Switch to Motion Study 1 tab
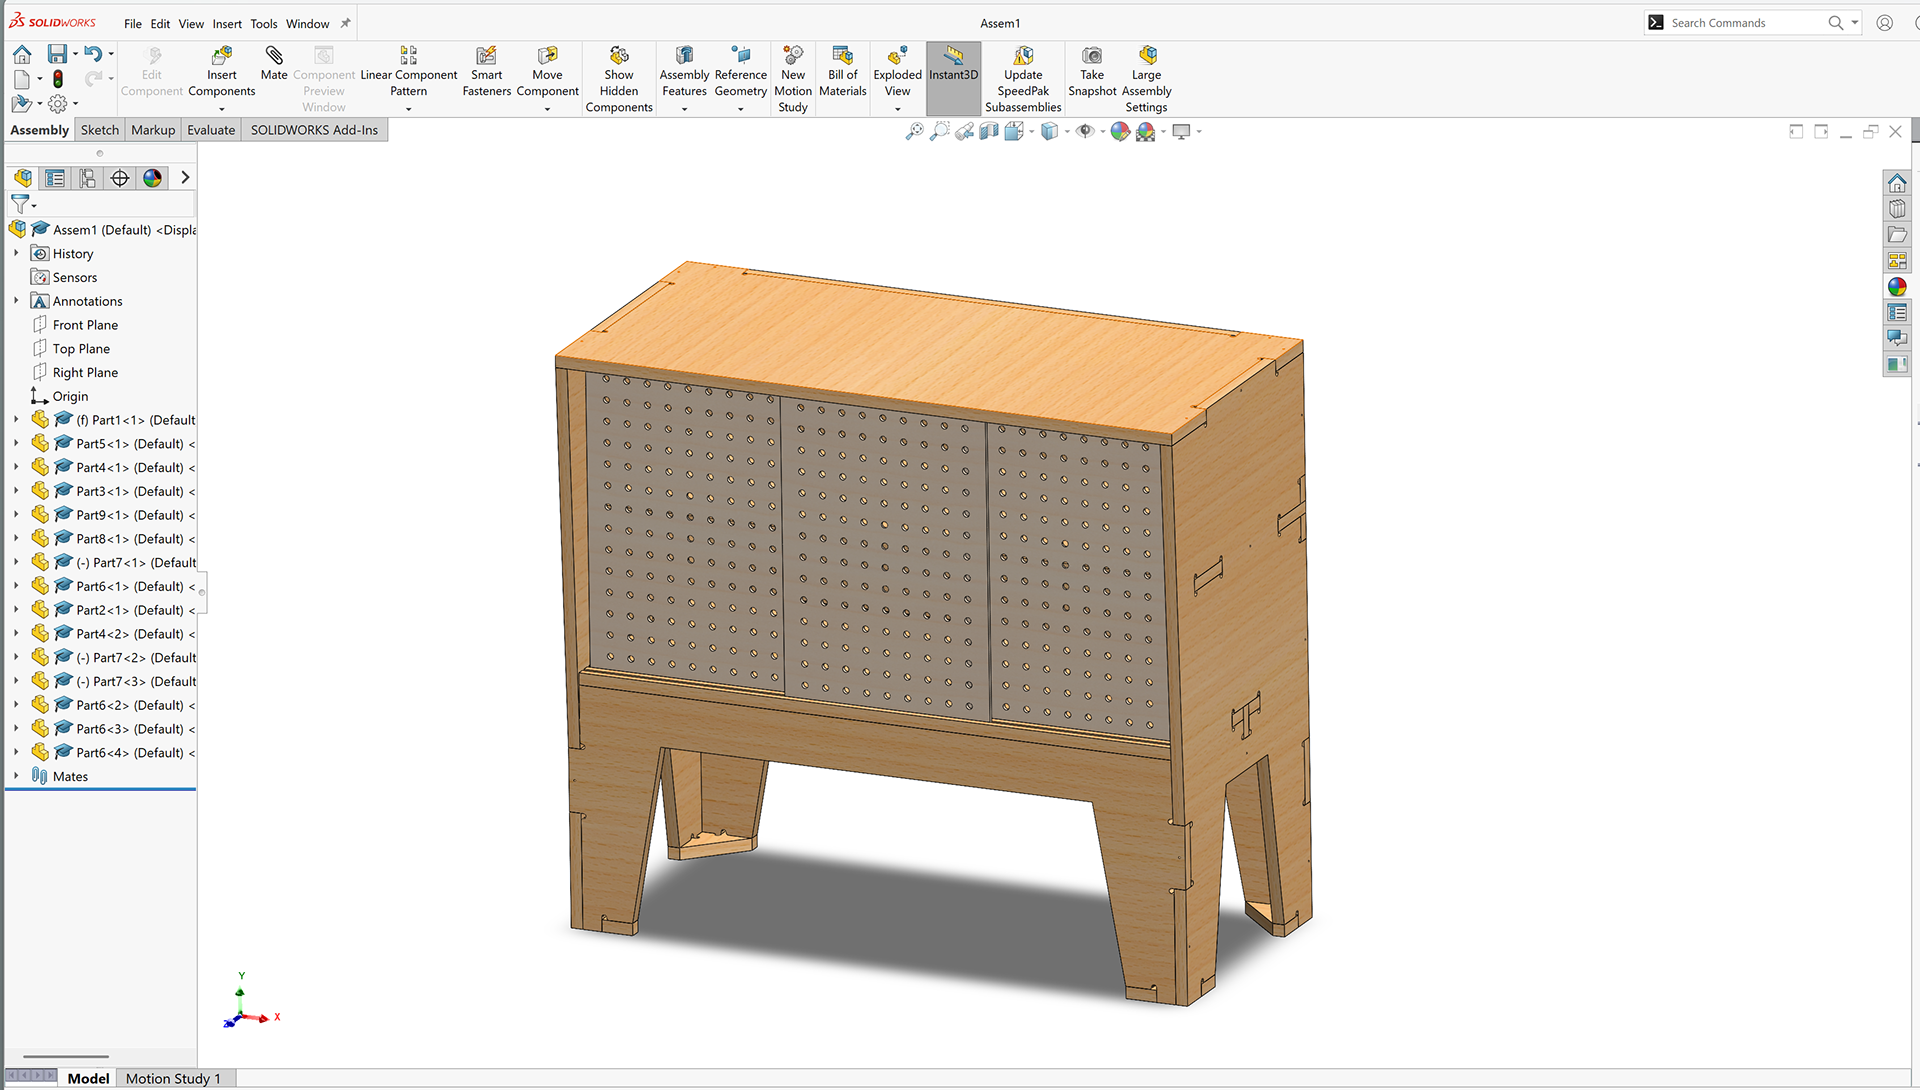This screenshot has height=1090, width=1920. coord(173,1078)
